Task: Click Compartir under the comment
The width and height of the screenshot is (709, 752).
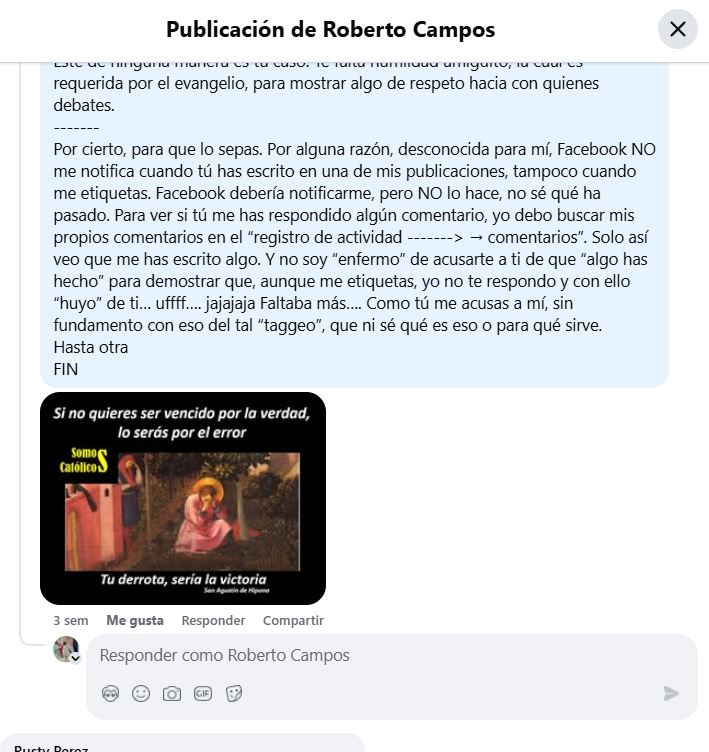Action: pyautogui.click(x=293, y=620)
